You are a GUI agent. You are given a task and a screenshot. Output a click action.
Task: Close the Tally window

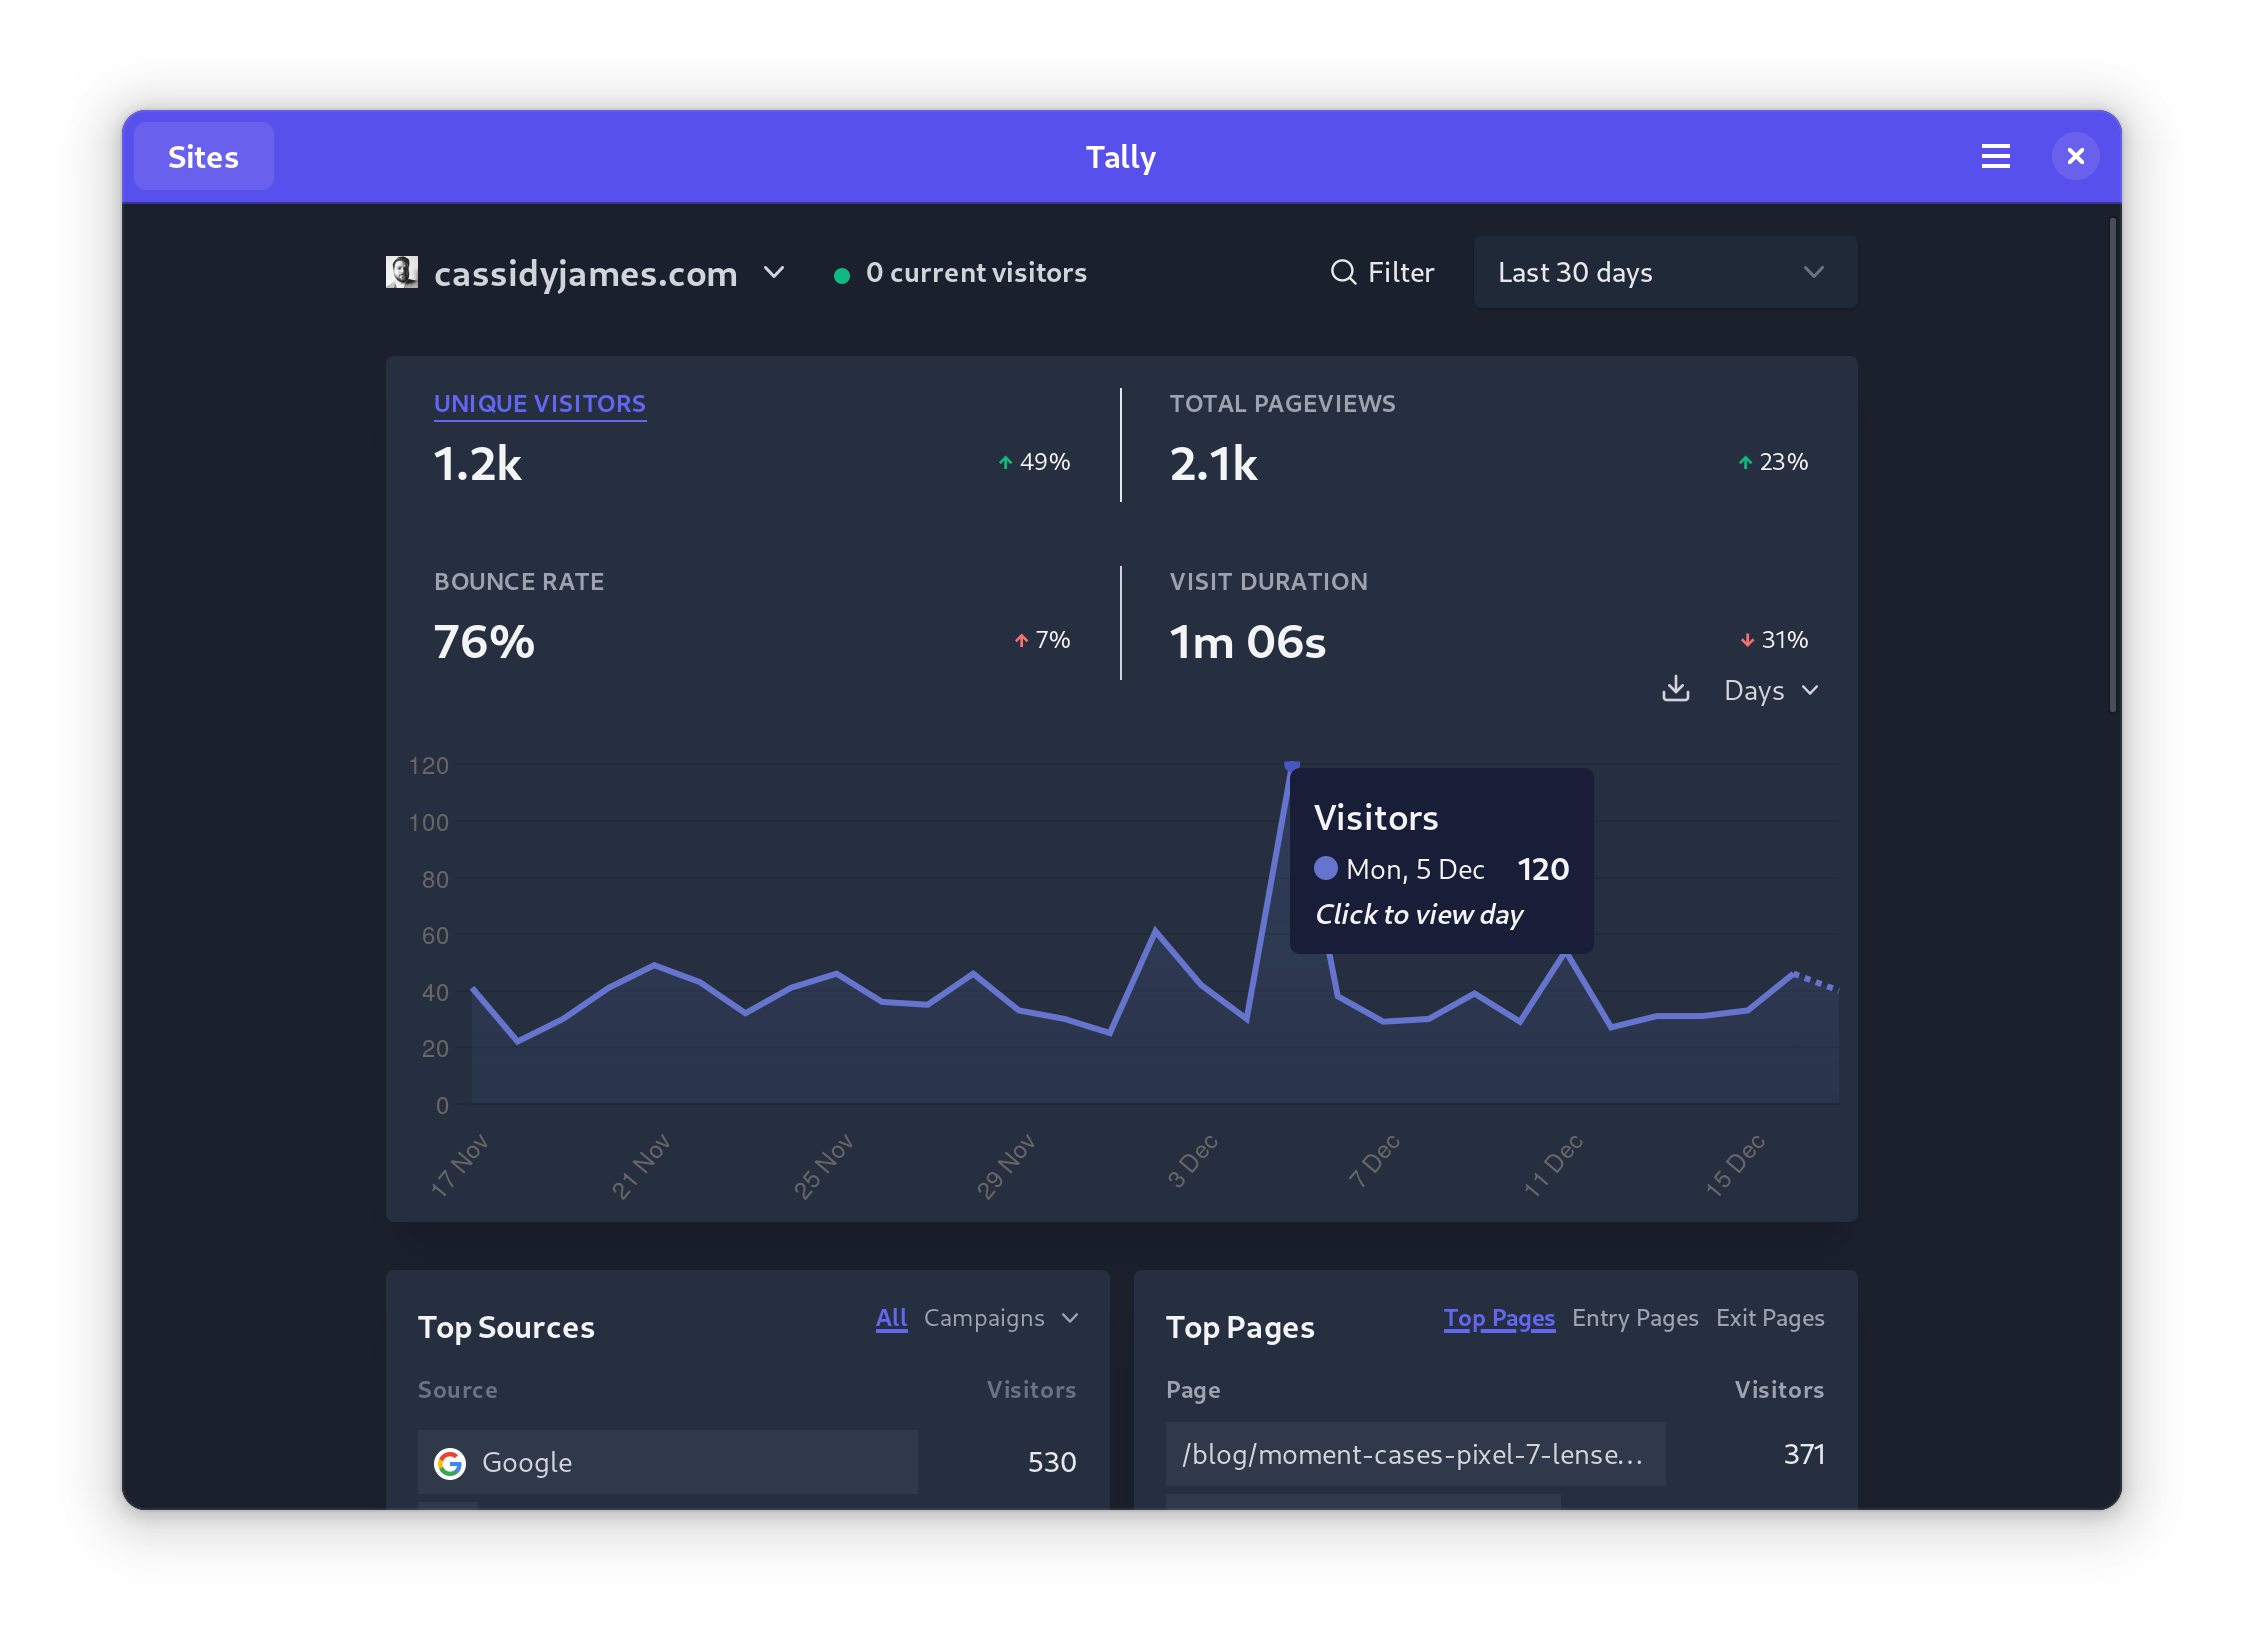tap(2075, 157)
